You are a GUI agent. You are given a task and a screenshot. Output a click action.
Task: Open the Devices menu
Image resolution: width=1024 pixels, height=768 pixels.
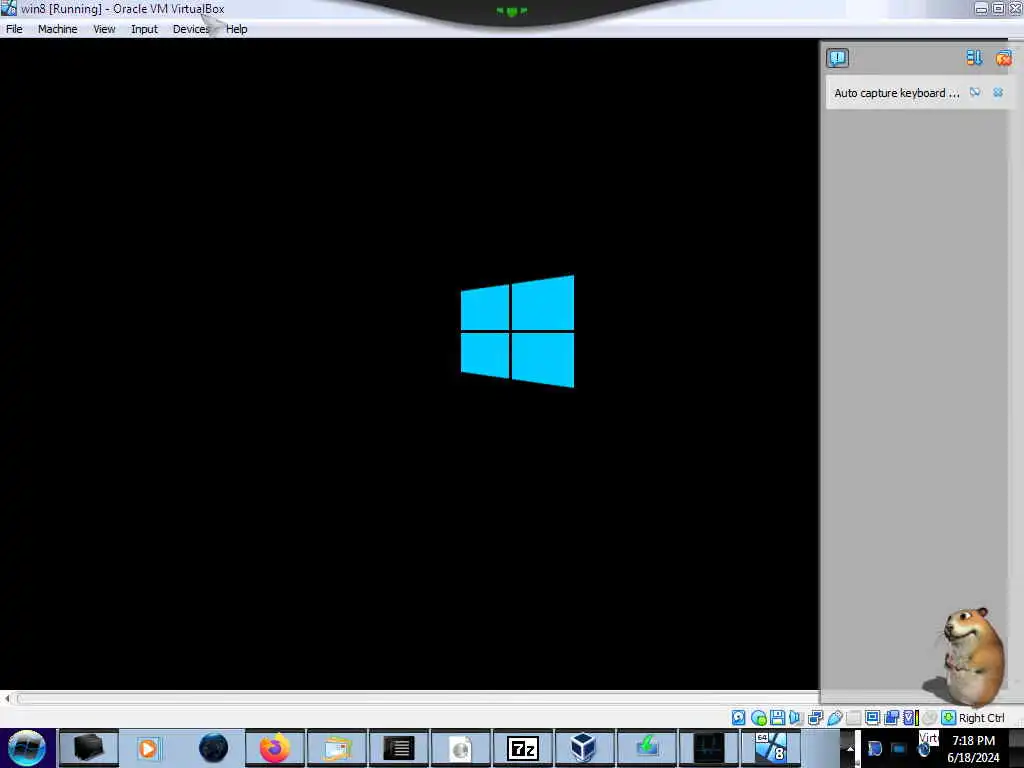point(191,29)
